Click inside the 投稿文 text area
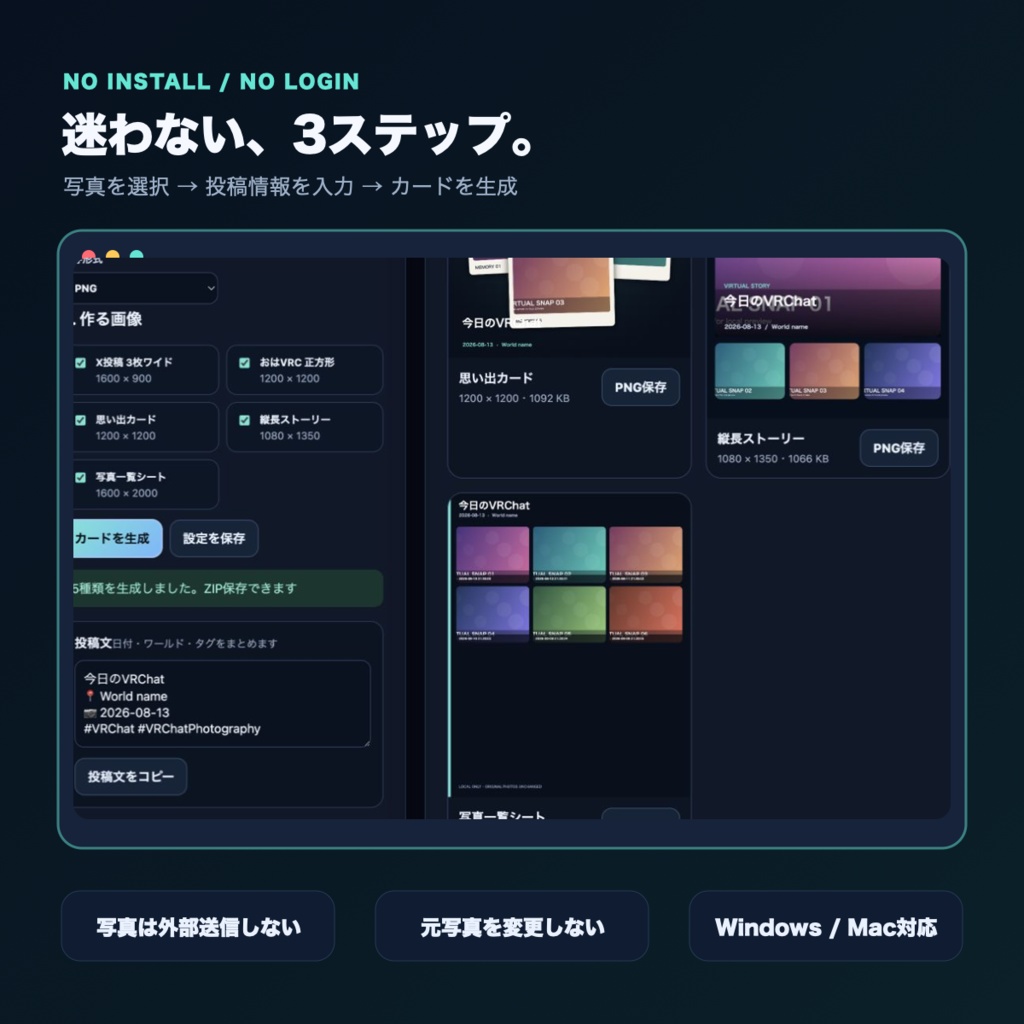1024x1024 pixels. (x=222, y=703)
